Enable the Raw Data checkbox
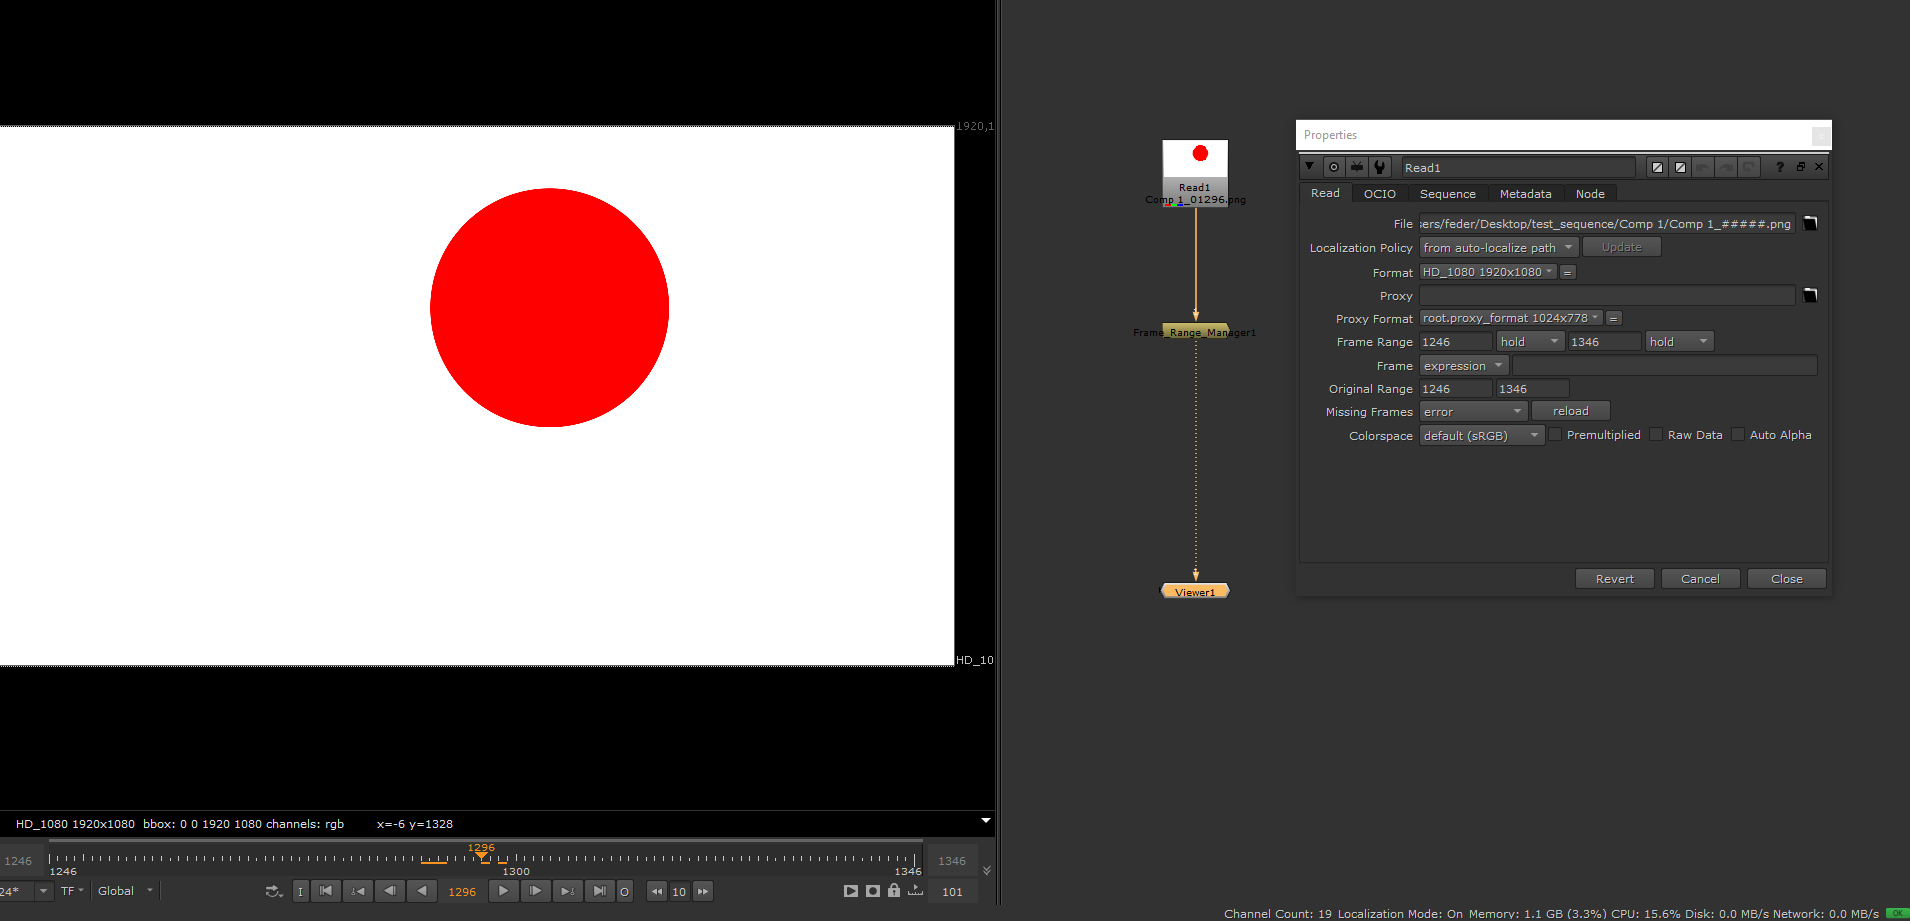 [1655, 434]
